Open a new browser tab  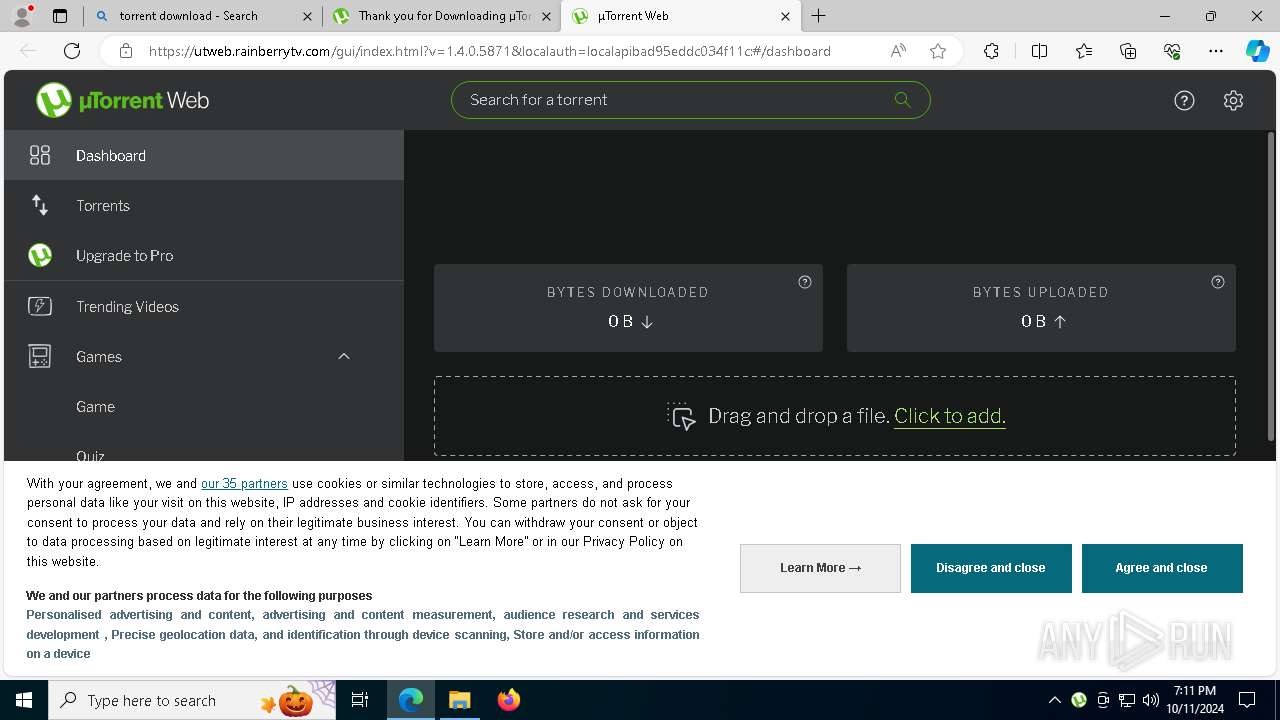(819, 15)
